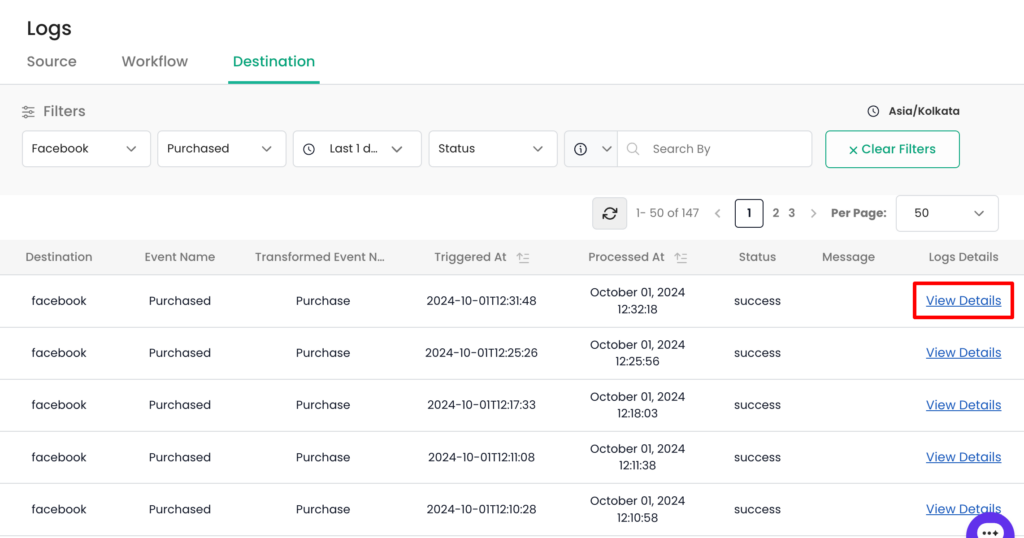Image resolution: width=1024 pixels, height=538 pixels.
Task: Open View Details for 12:25:26 log
Action: tap(963, 353)
